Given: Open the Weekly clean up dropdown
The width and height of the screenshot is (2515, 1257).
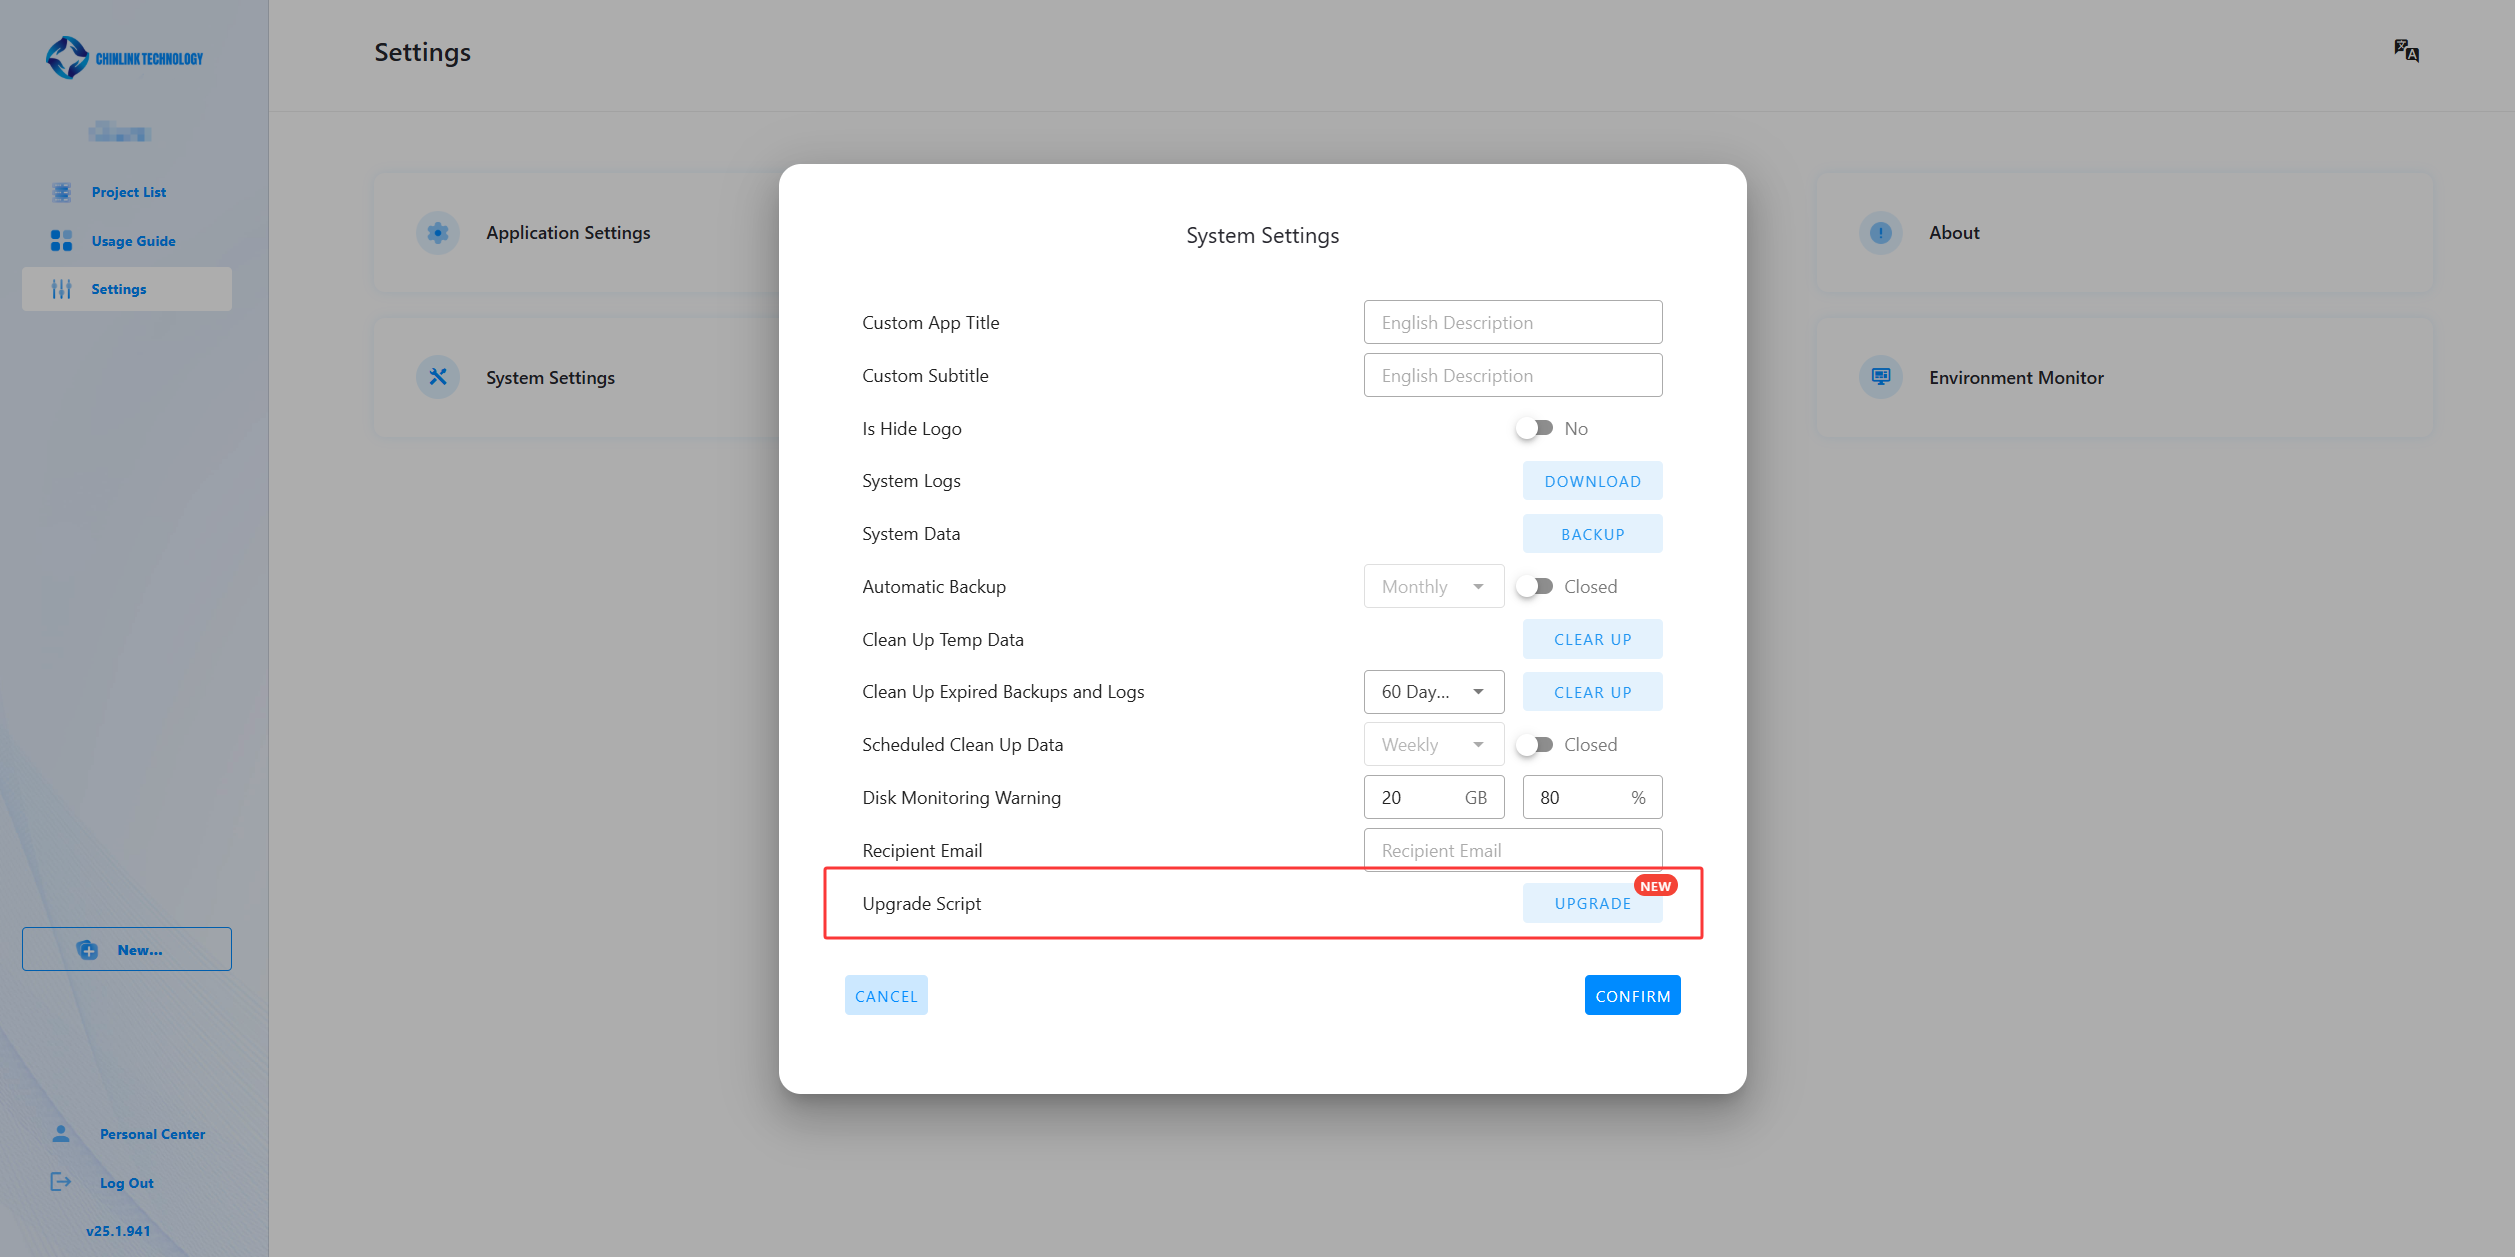Looking at the screenshot, I should click(x=1433, y=744).
